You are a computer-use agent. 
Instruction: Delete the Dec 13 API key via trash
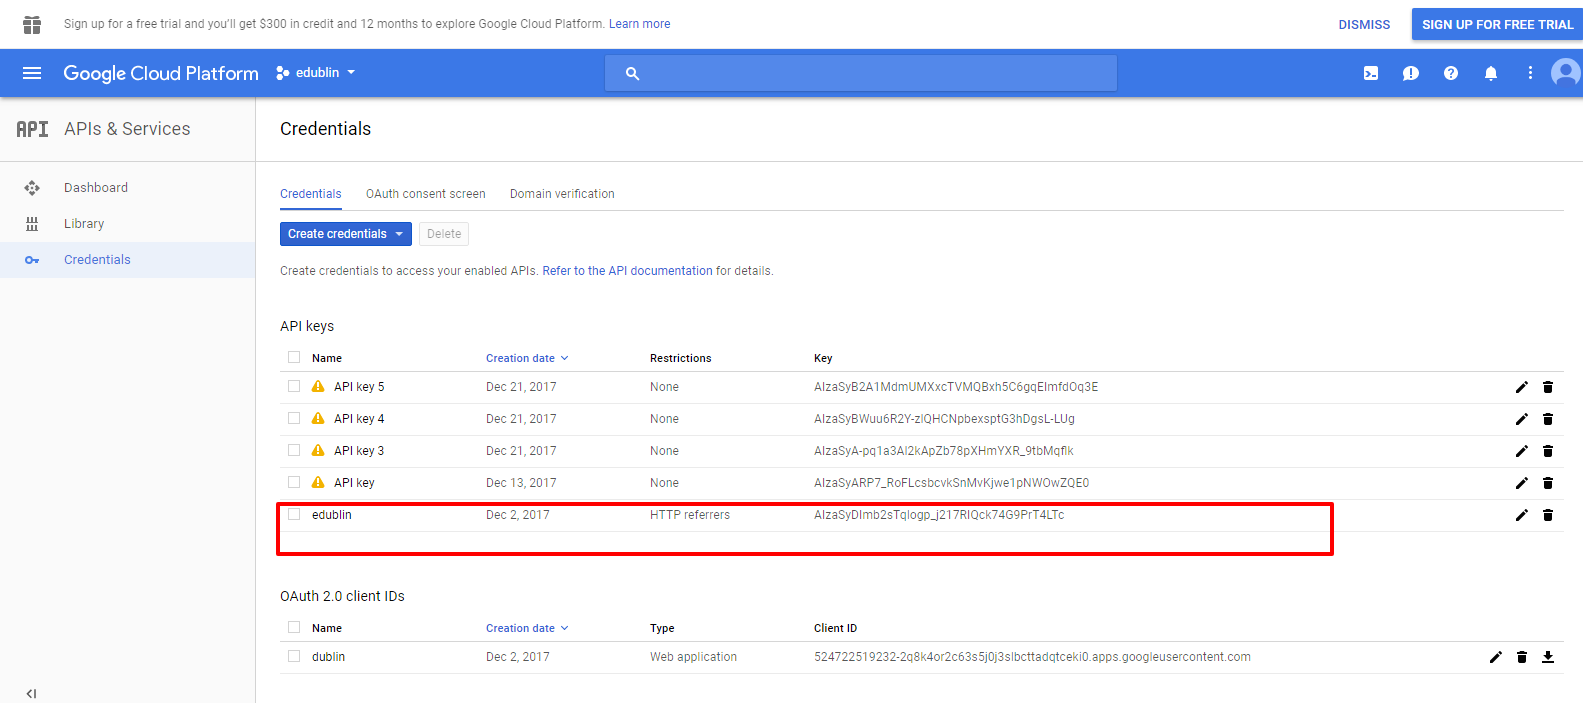click(x=1548, y=483)
